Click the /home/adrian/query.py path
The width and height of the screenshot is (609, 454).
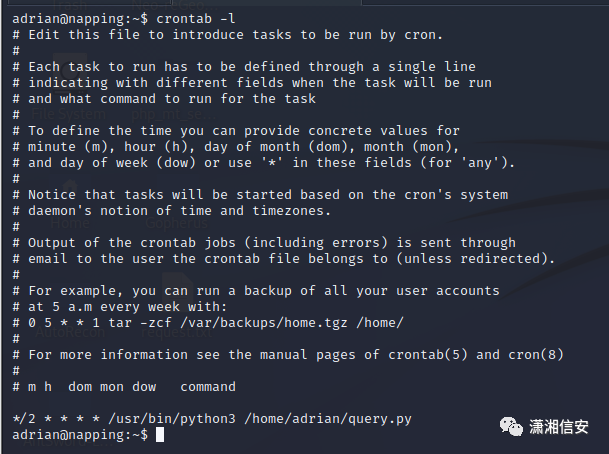tap(328, 419)
